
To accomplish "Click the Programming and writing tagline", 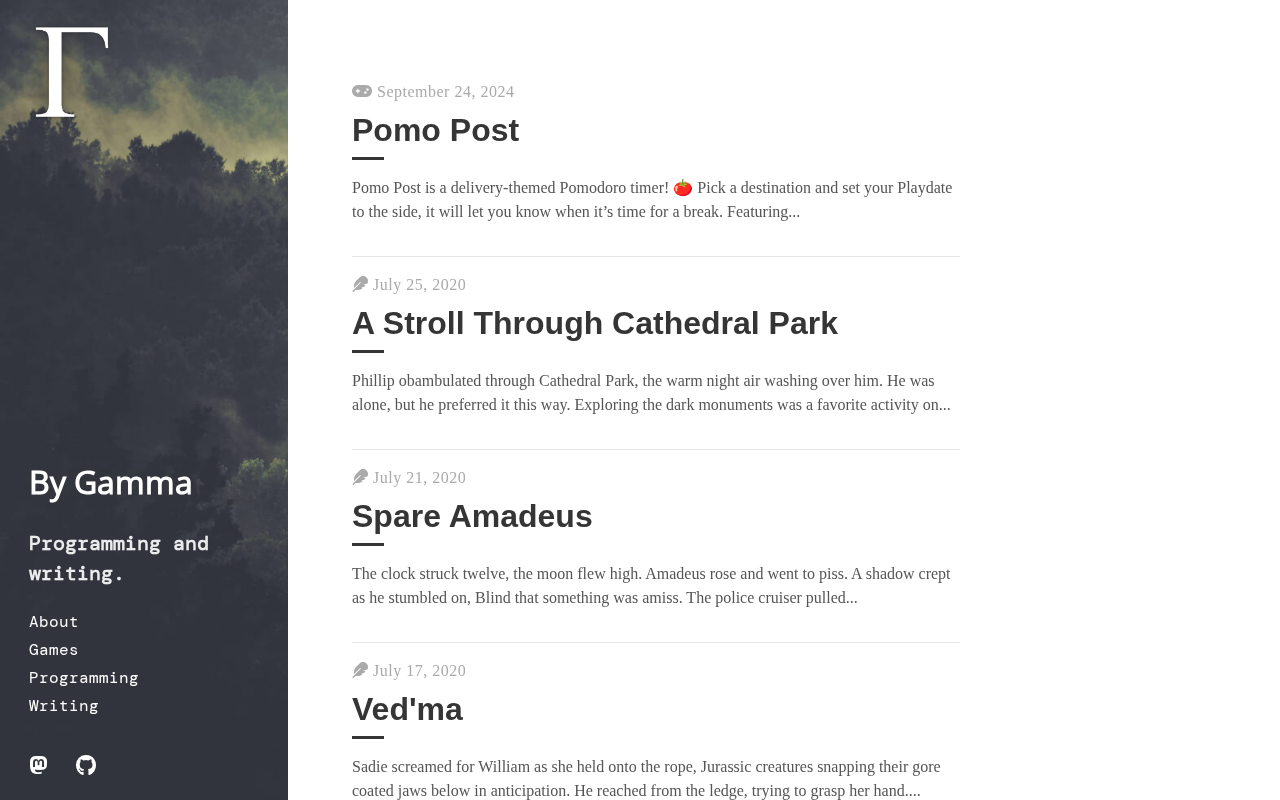I will [119, 559].
